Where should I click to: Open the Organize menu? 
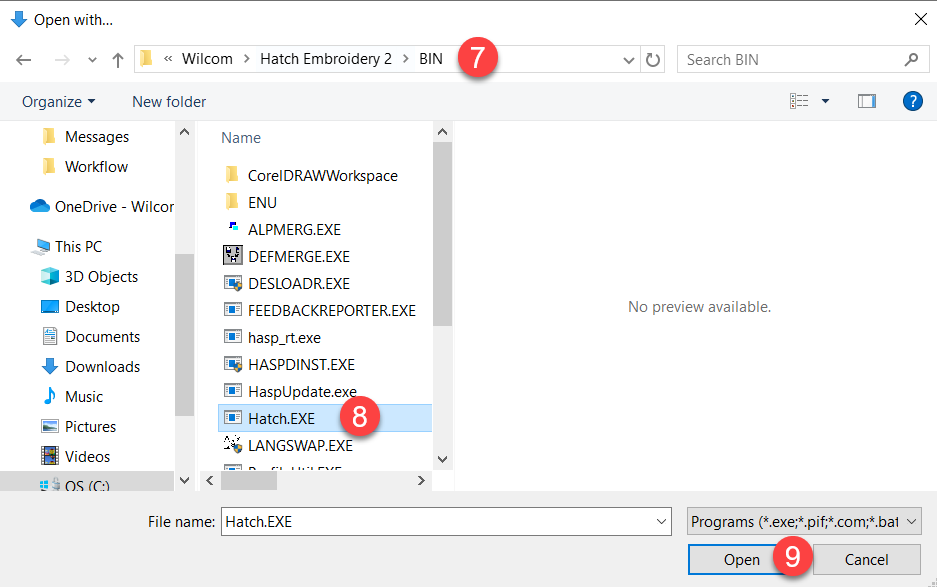point(59,102)
